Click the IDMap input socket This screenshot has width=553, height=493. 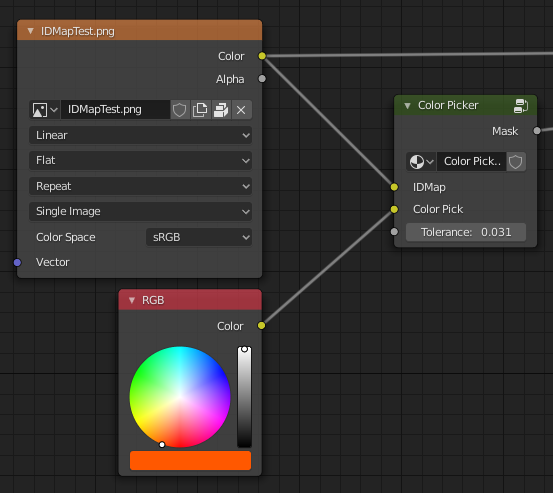click(x=394, y=187)
